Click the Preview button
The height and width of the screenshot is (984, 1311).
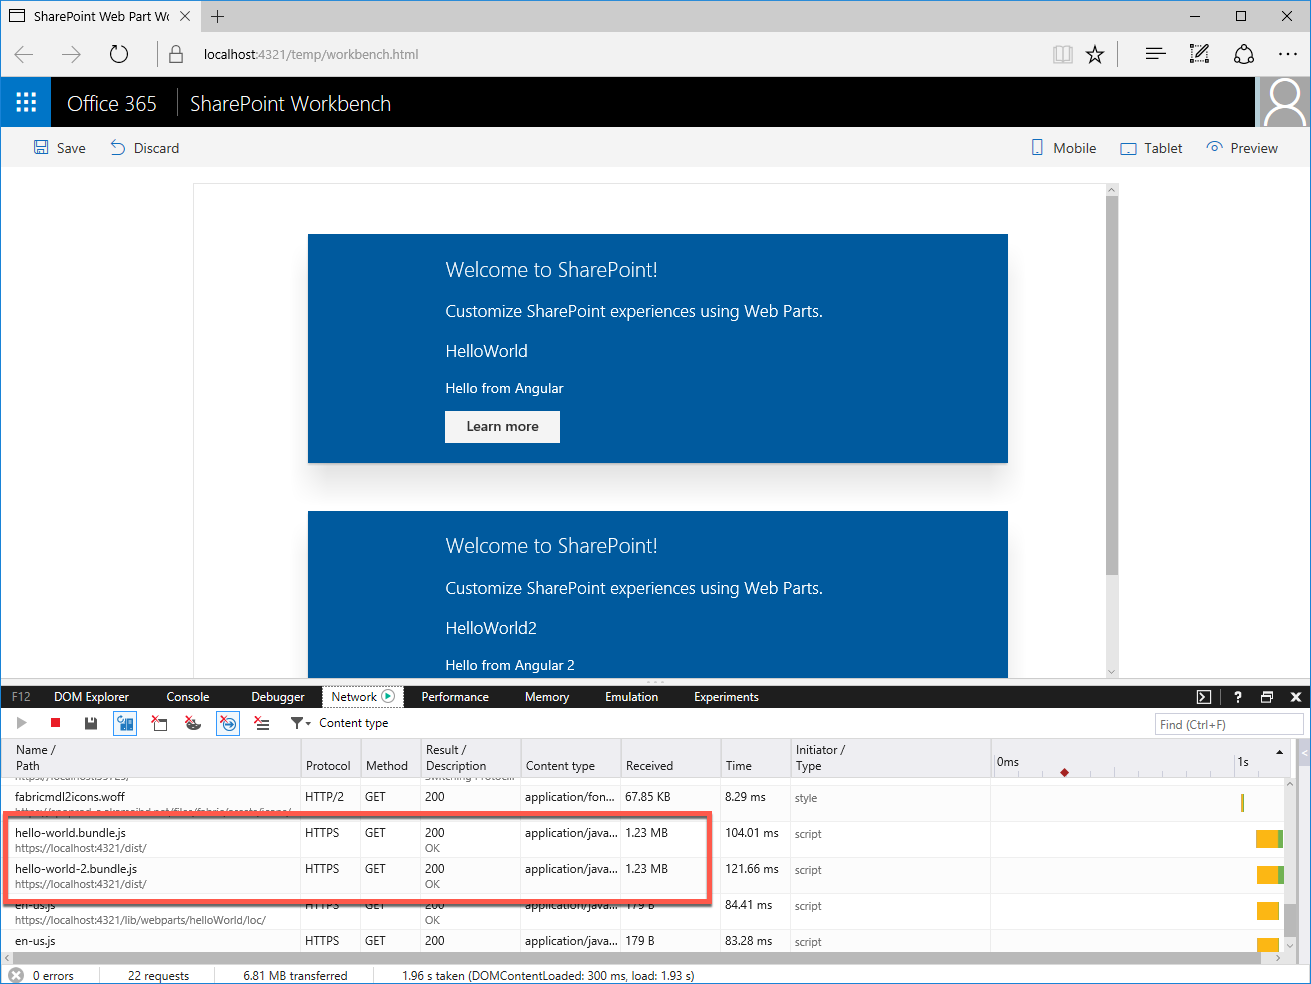[1242, 148]
